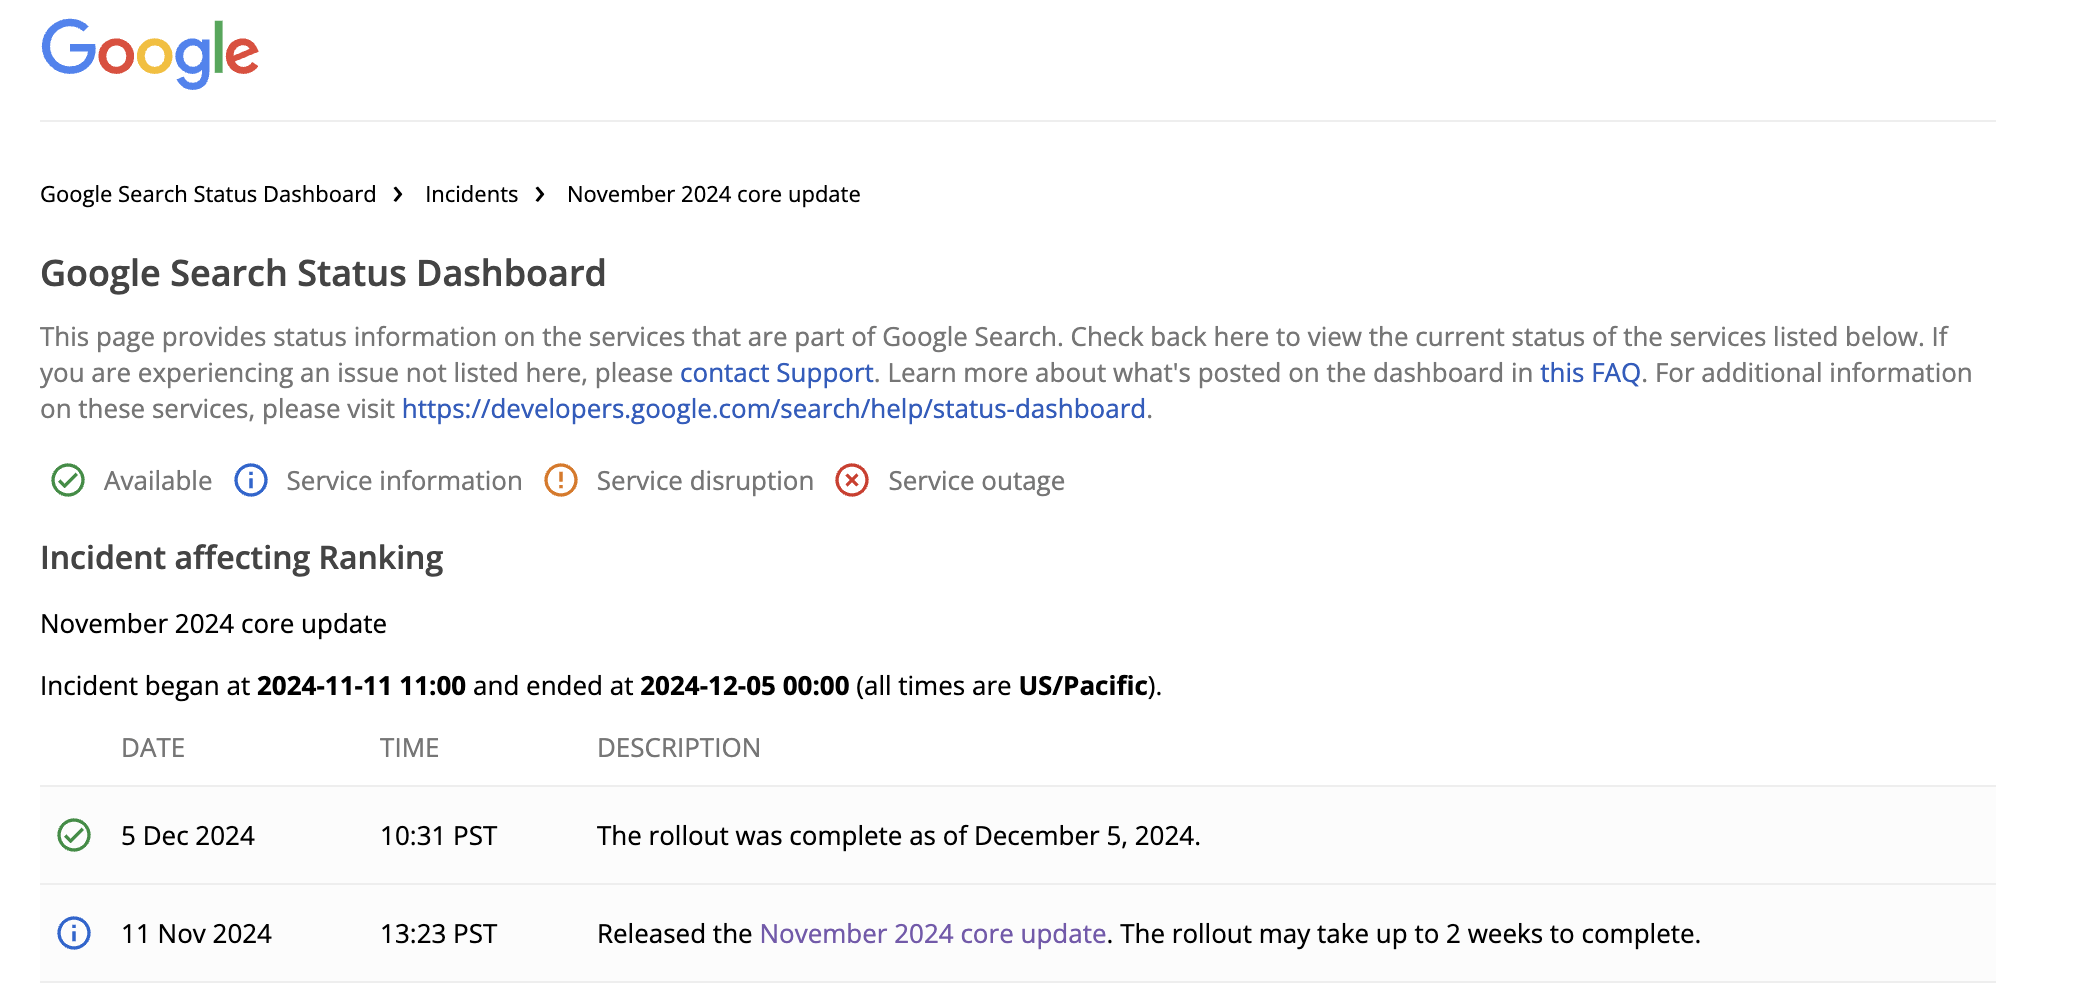This screenshot has height=996, width=2074.
Task: Toggle the Service outage status filter
Action: pyautogui.click(x=976, y=481)
